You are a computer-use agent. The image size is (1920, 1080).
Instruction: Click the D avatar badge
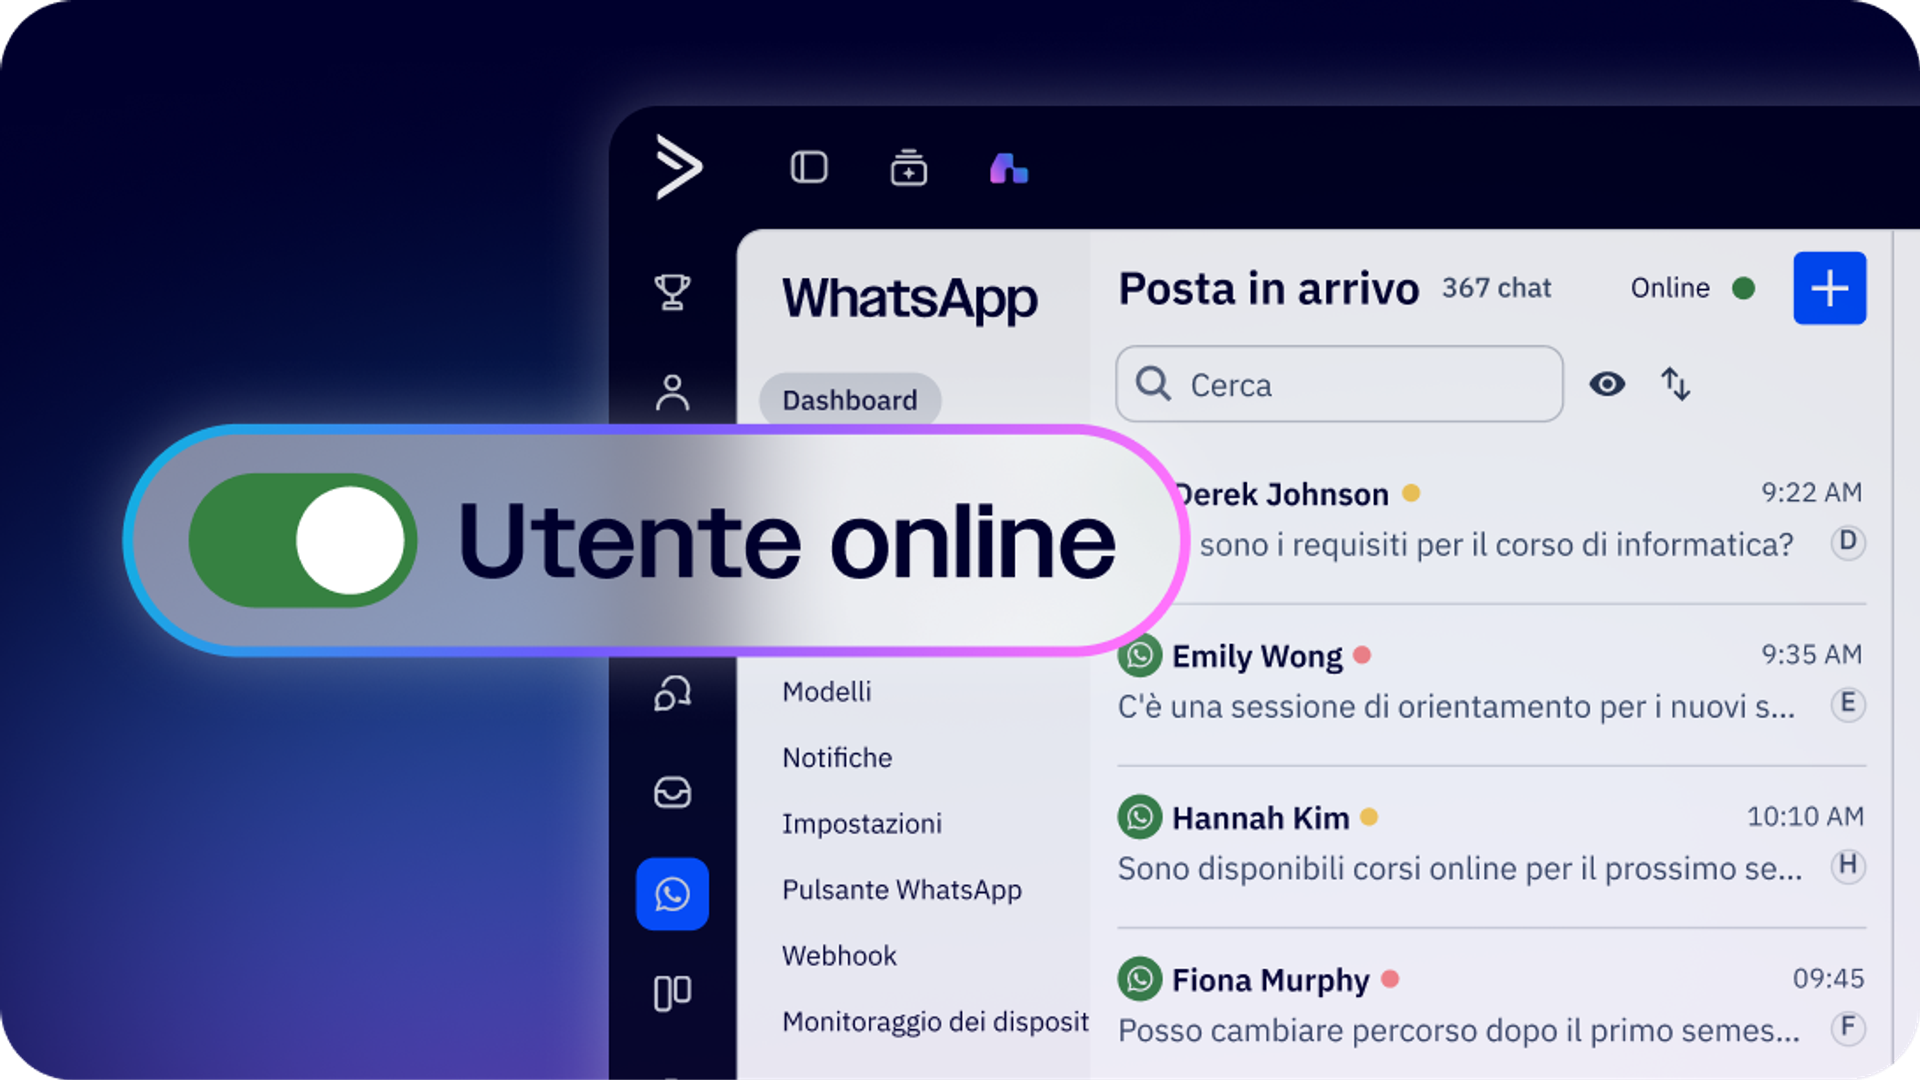coord(1848,542)
